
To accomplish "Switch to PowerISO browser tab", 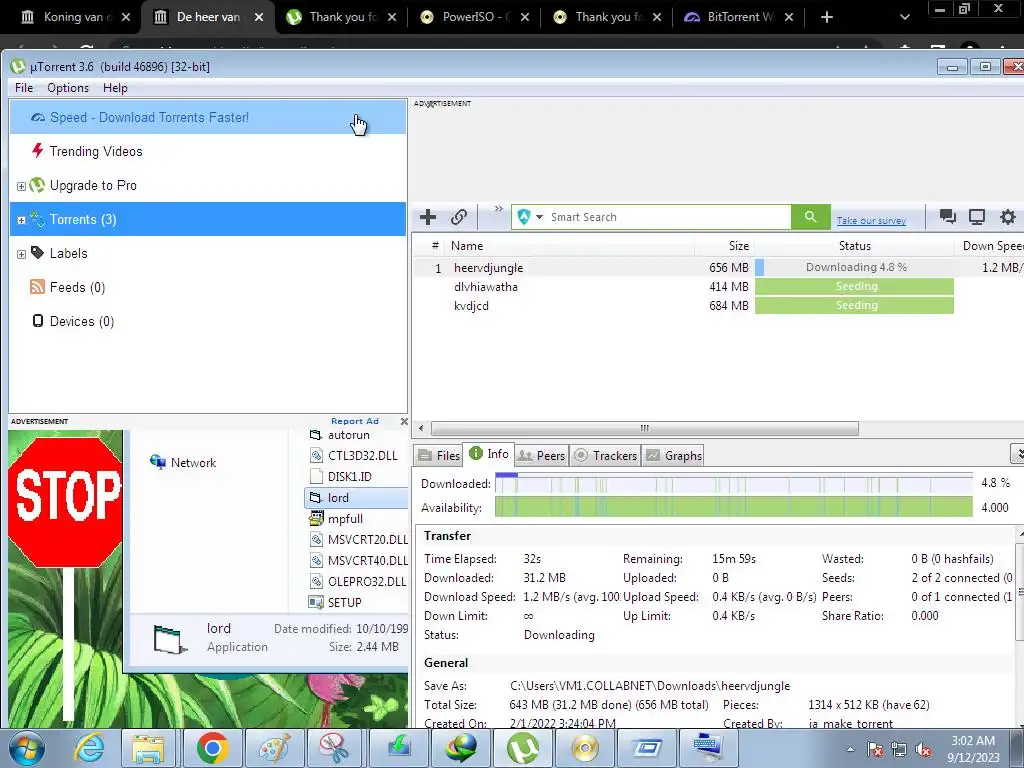I will click(x=474, y=17).
